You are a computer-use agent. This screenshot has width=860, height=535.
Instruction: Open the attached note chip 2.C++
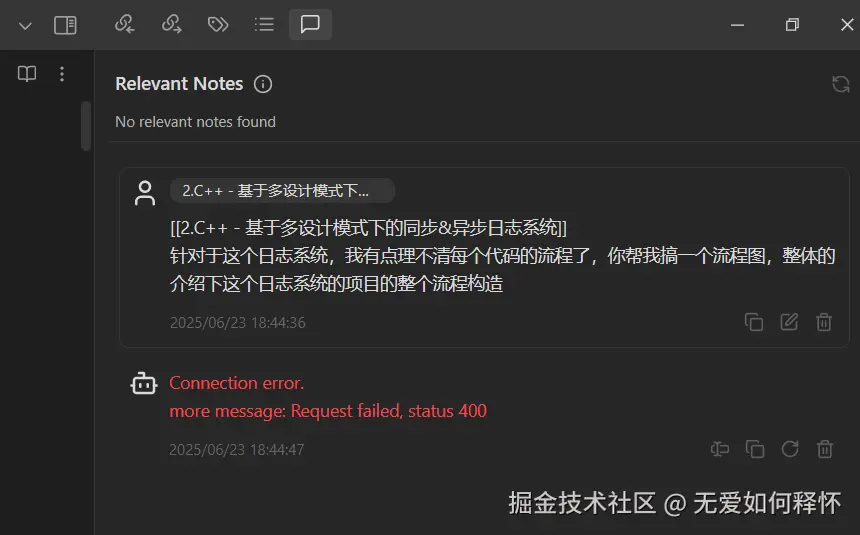click(x=282, y=190)
